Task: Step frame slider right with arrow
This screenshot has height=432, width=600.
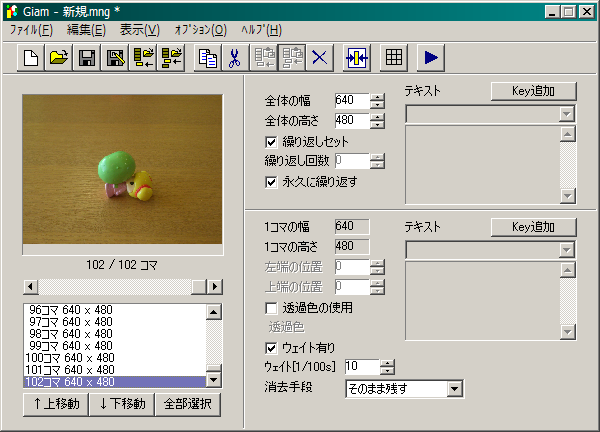Action: 215,287
